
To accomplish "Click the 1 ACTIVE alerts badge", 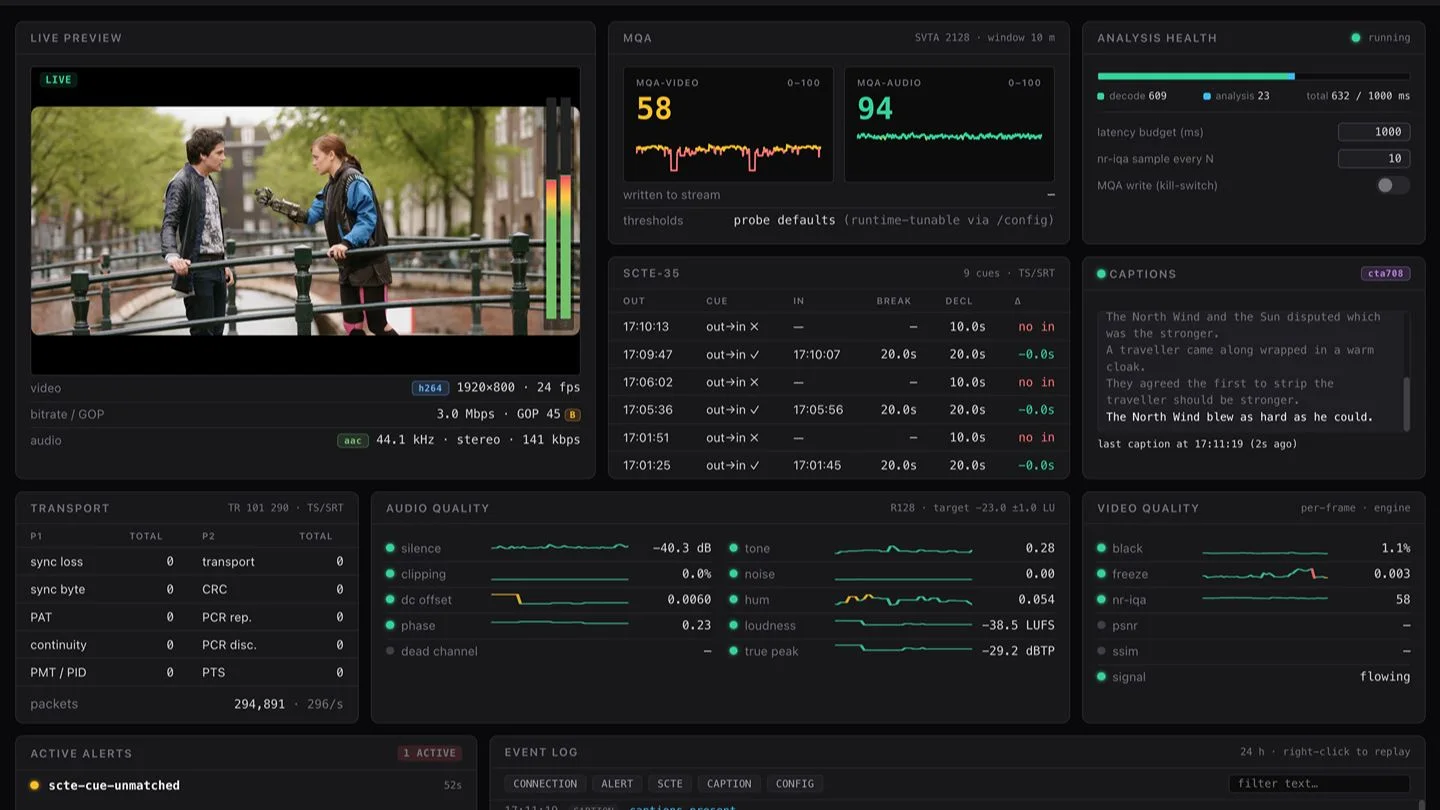I will click(x=429, y=753).
